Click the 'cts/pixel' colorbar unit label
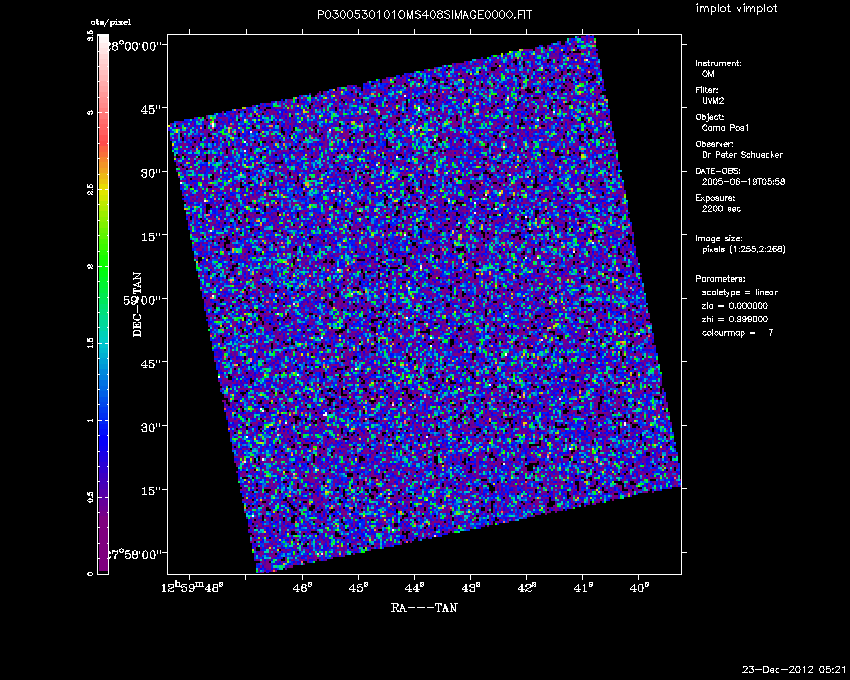The image size is (850, 680). click(111, 23)
